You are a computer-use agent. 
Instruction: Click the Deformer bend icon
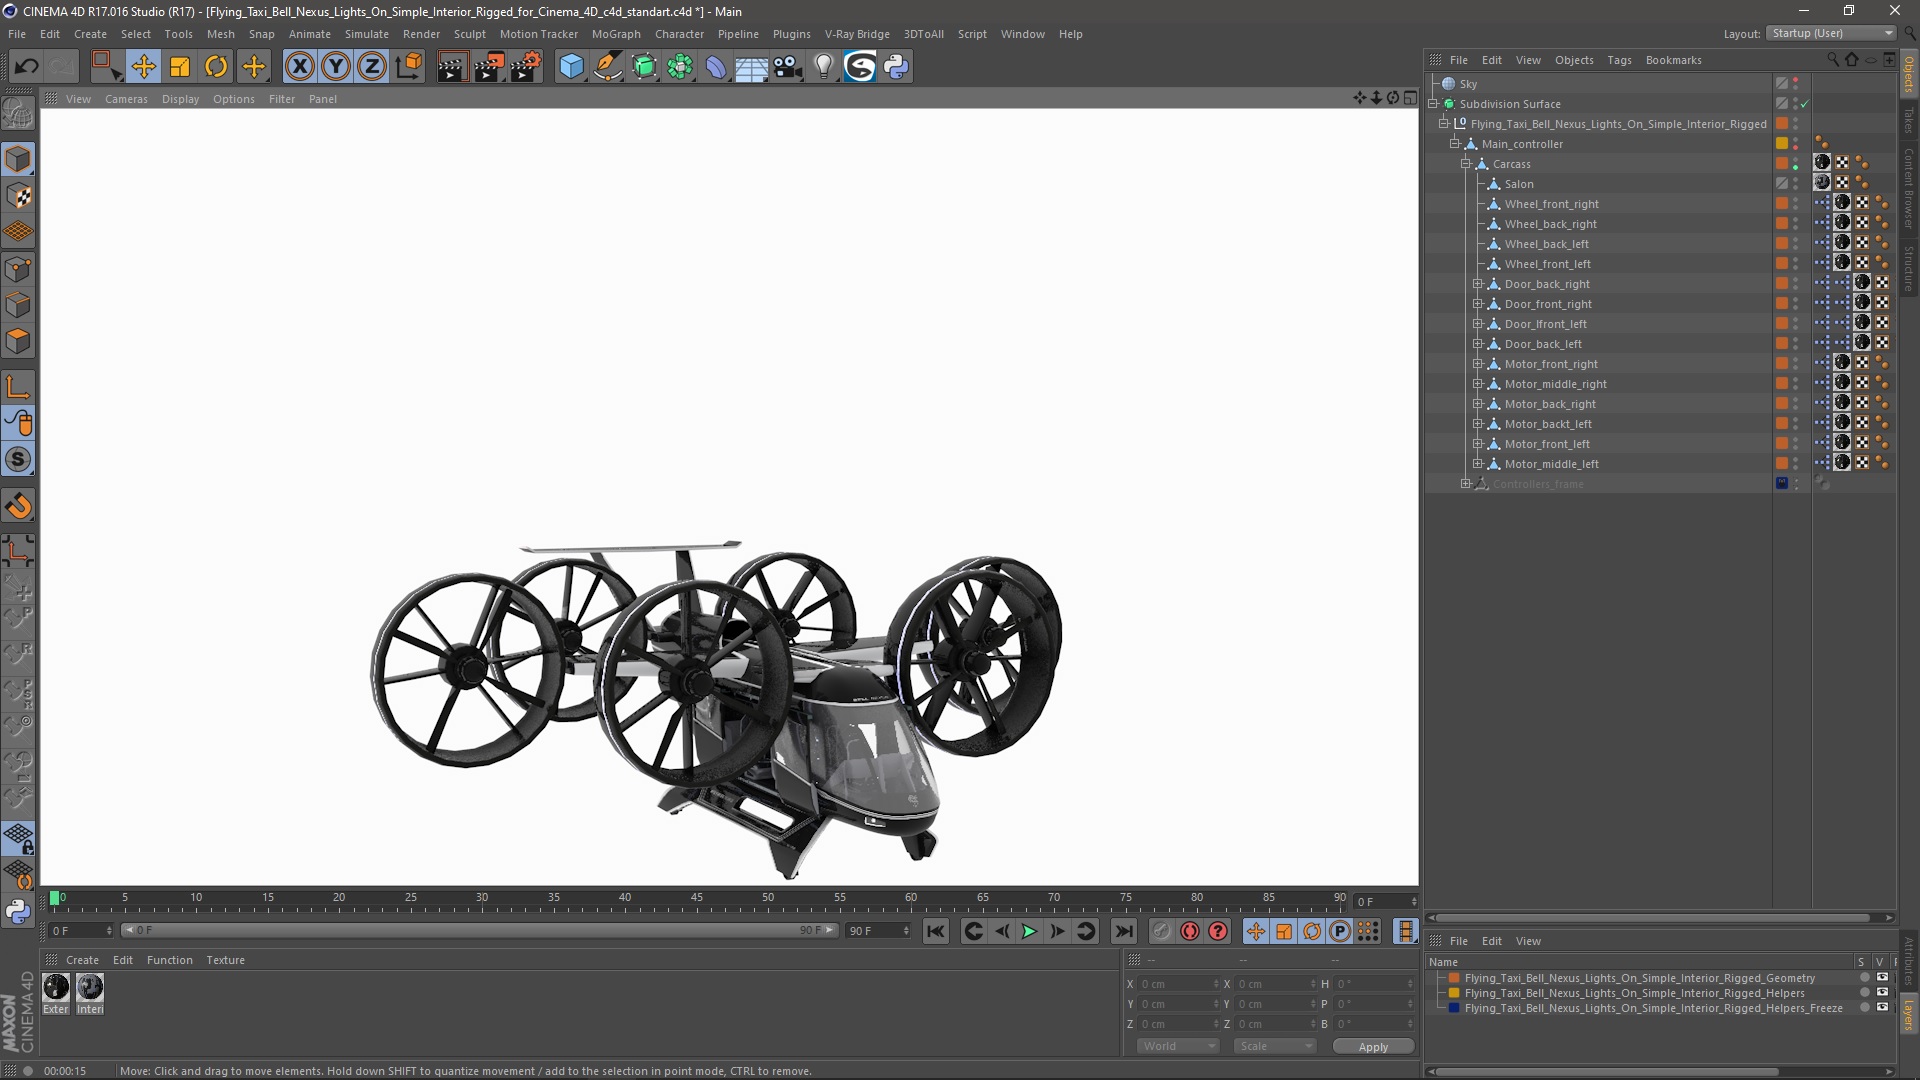(716, 67)
